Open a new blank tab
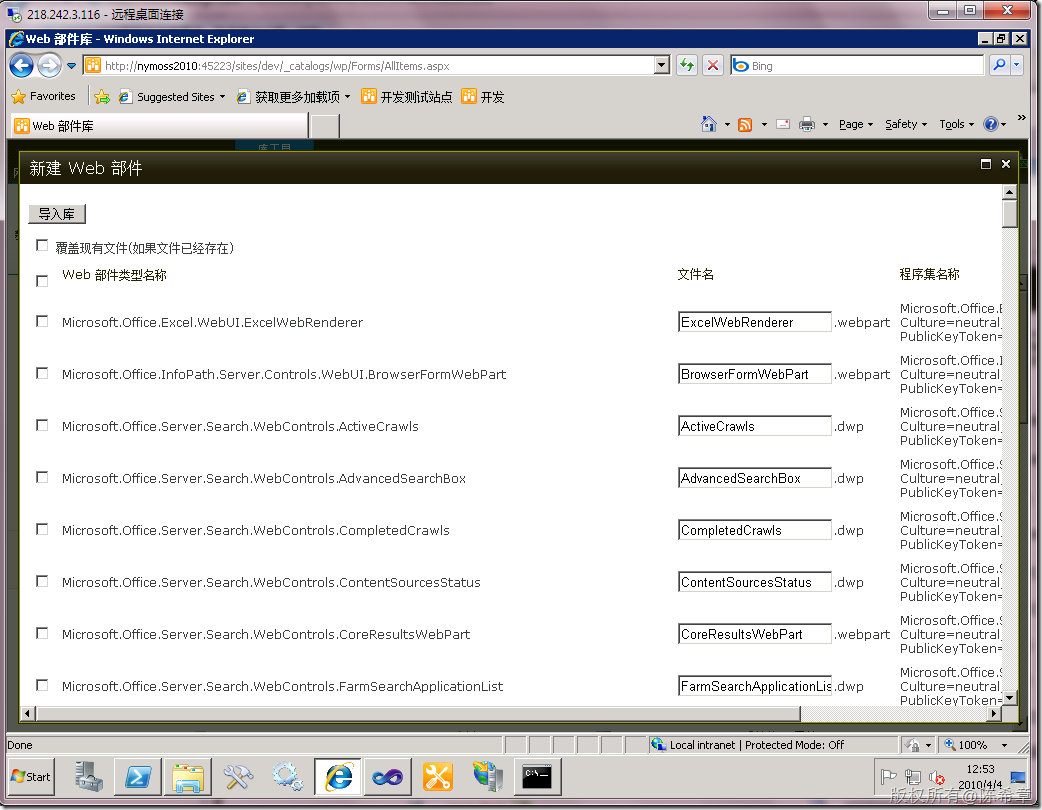 pyautogui.click(x=325, y=126)
